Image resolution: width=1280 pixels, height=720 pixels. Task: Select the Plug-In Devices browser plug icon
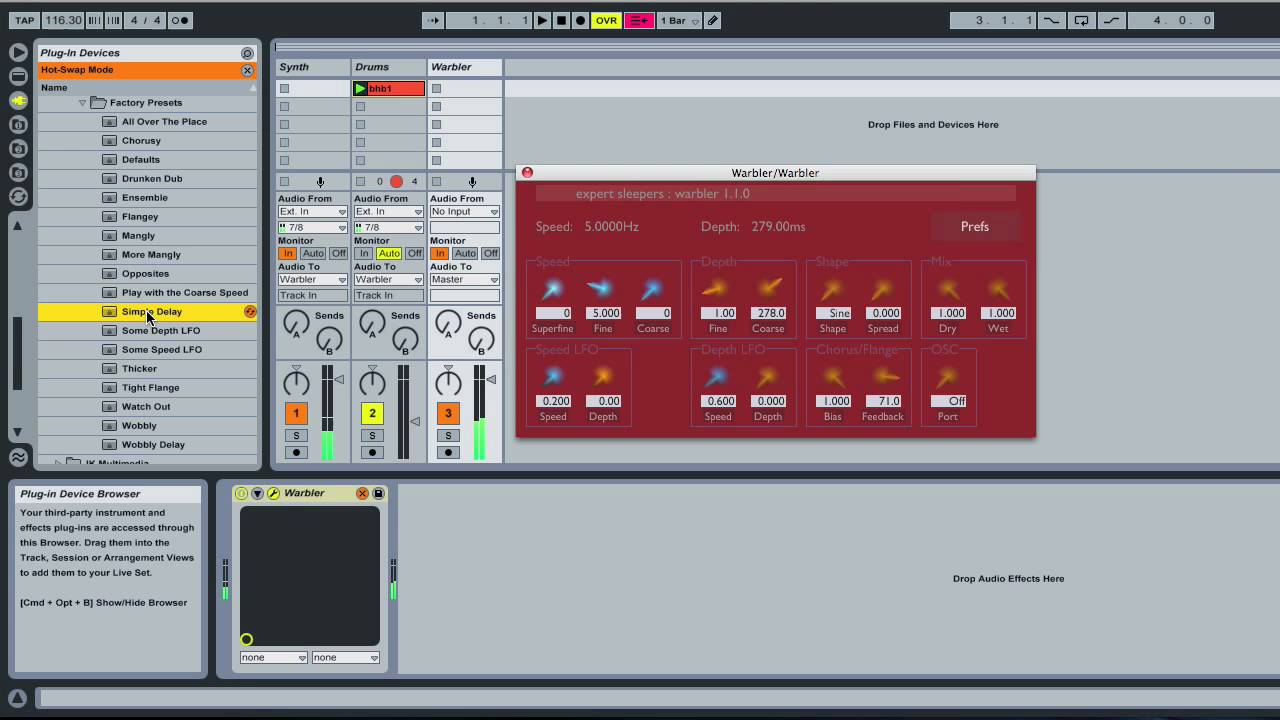[x=18, y=100]
